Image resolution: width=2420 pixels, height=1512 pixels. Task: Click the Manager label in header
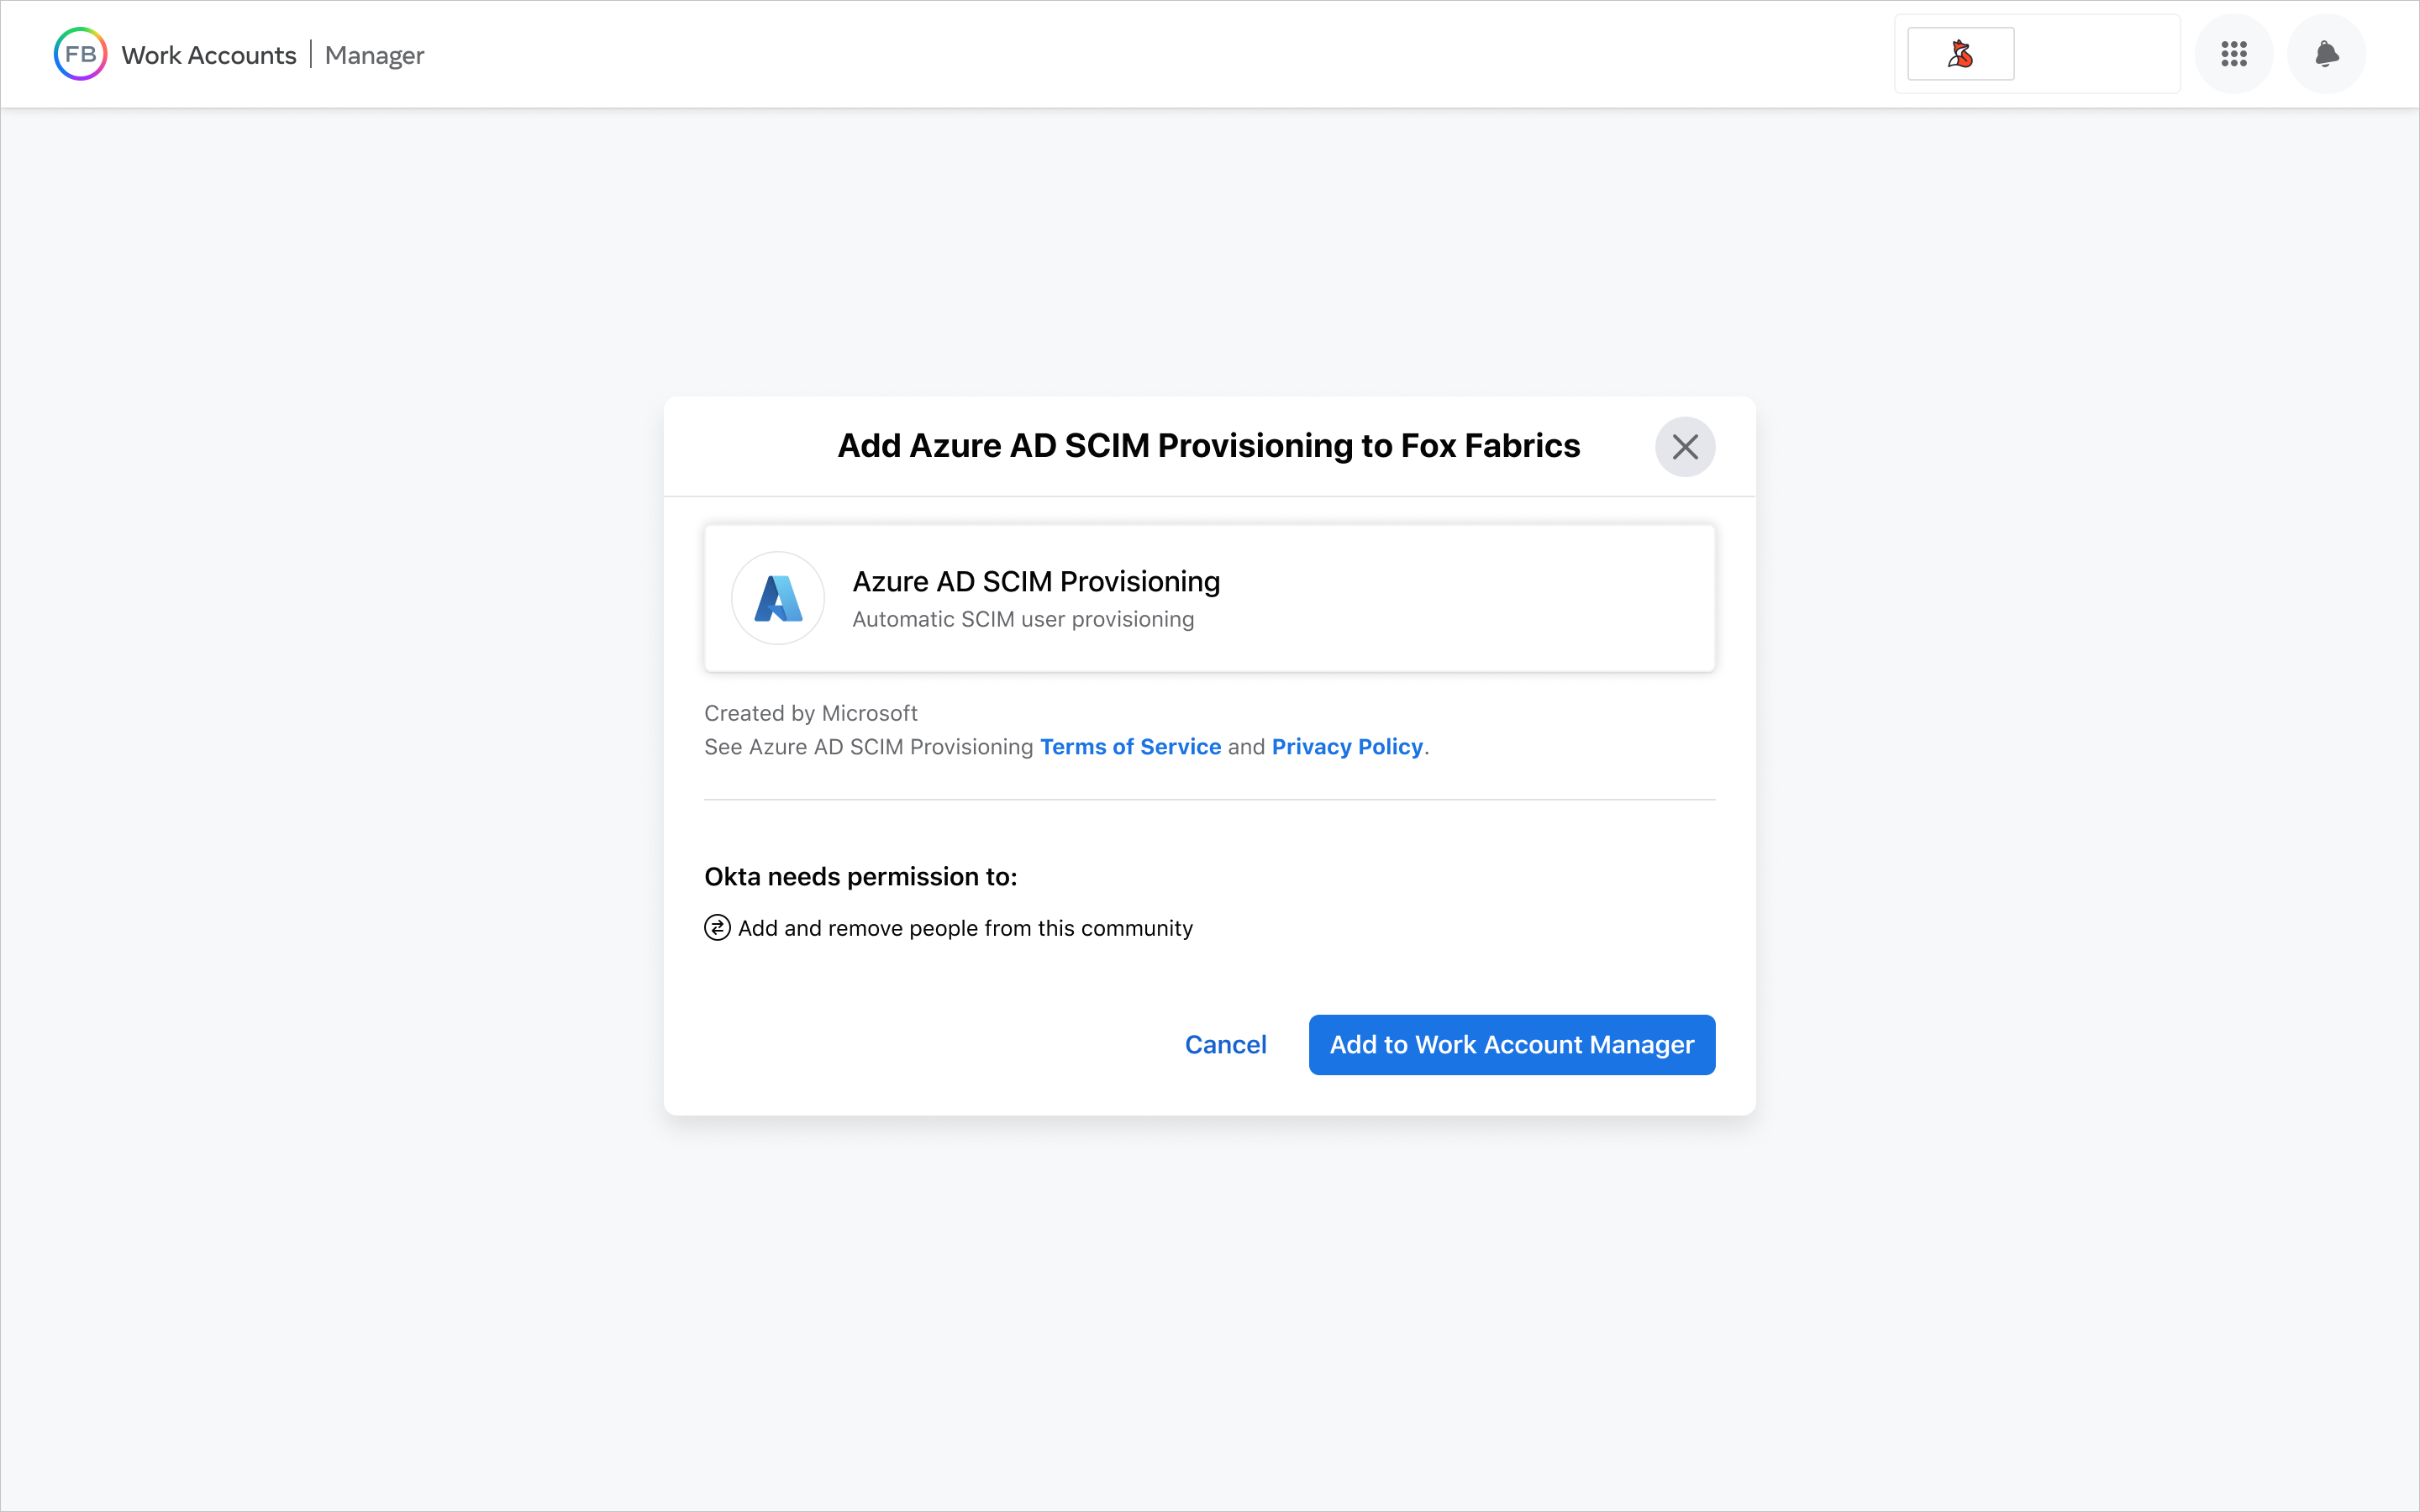pyautogui.click(x=375, y=54)
